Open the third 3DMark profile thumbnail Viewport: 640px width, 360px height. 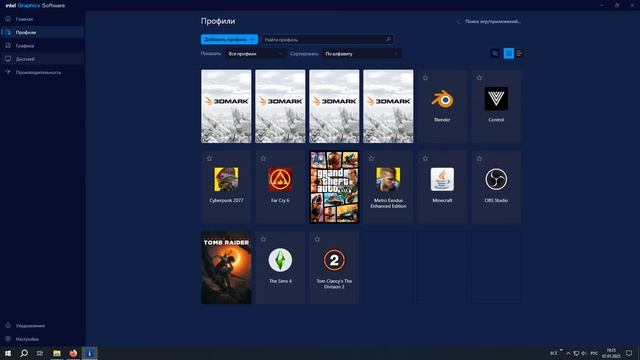click(334, 106)
